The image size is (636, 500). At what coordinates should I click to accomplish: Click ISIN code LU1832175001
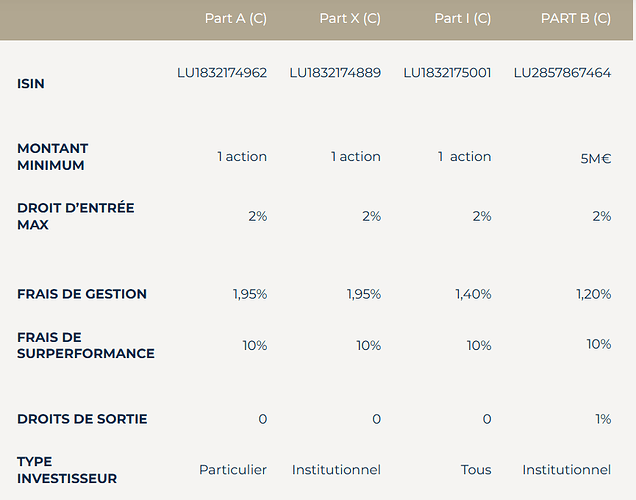click(447, 73)
